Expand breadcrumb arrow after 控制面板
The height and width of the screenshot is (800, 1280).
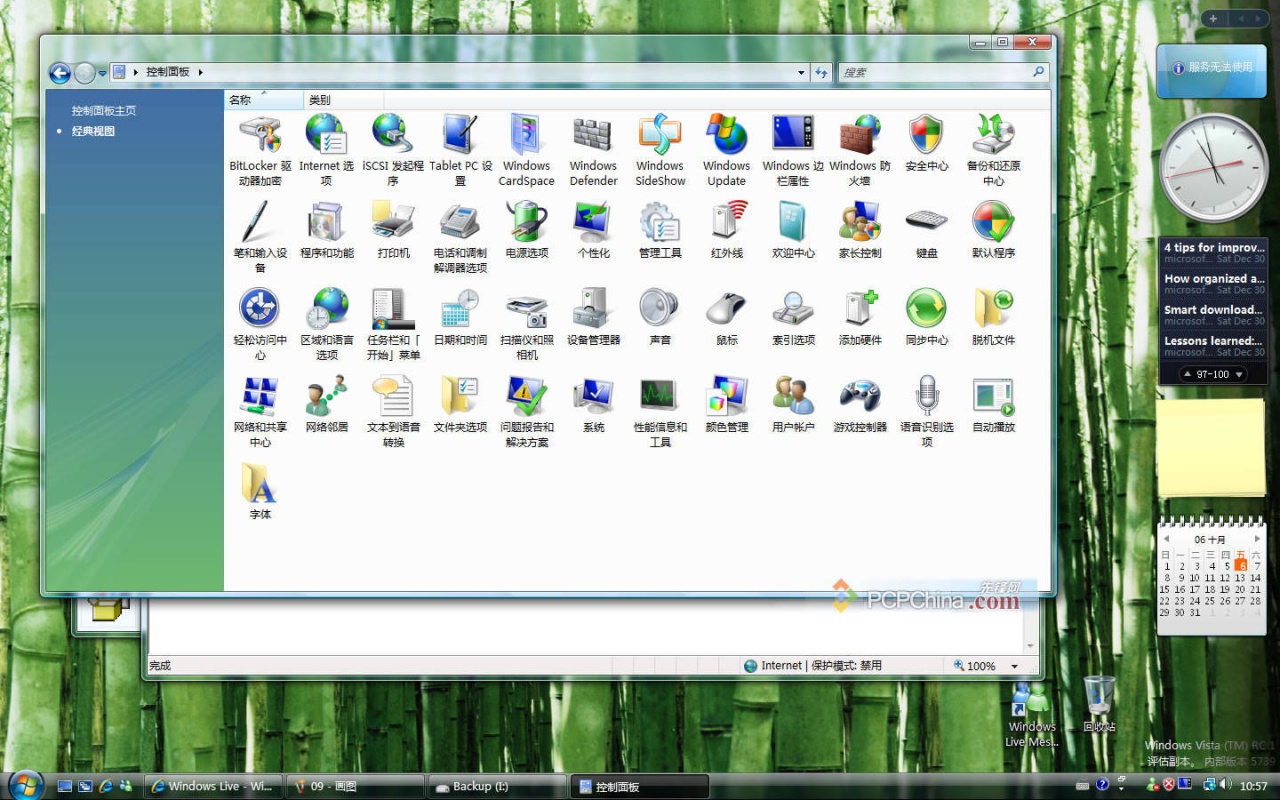pyautogui.click(x=200, y=72)
